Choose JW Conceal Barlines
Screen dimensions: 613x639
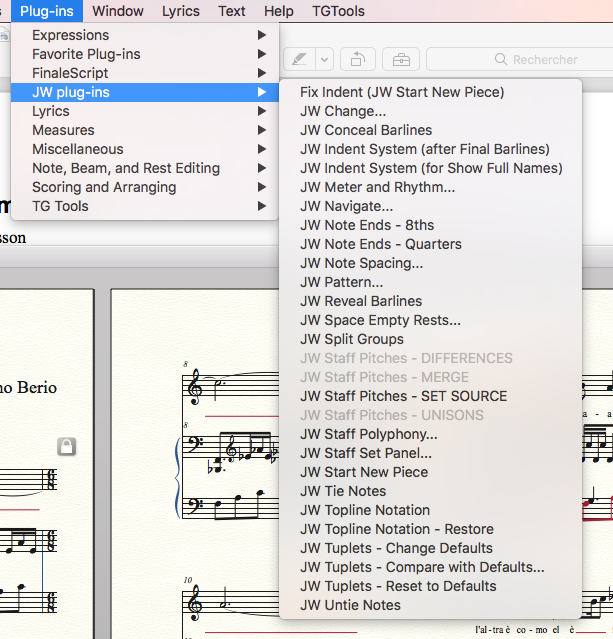tap(366, 130)
